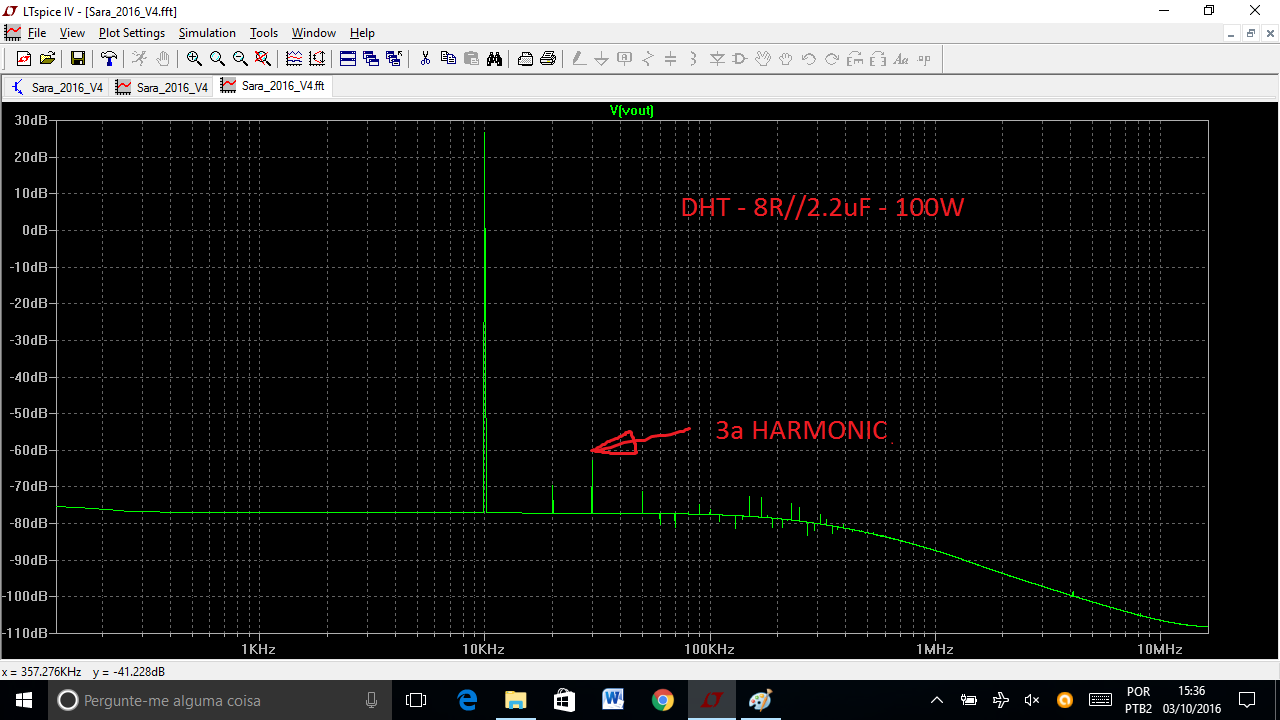Click the New Schematic toolbar icon
The width and height of the screenshot is (1280, 720).
(24, 59)
